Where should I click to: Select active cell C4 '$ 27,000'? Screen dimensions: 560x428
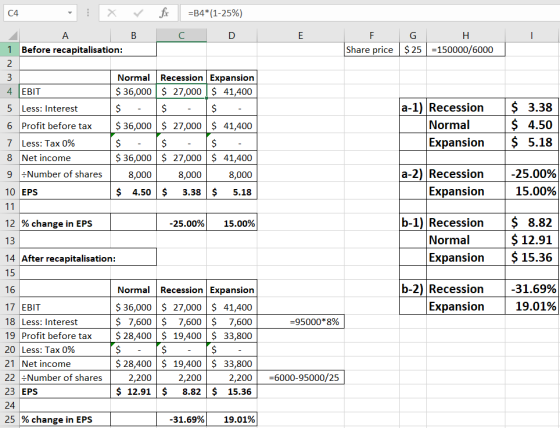click(181, 91)
